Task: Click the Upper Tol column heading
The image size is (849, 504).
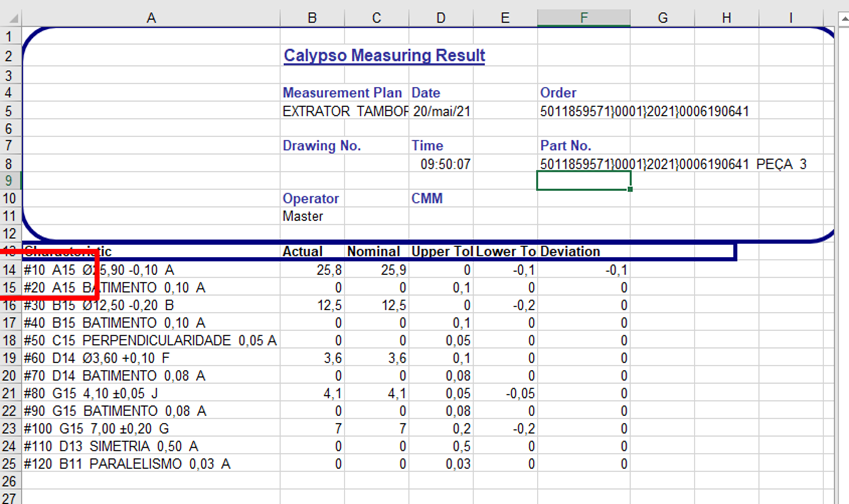Action: 442,252
